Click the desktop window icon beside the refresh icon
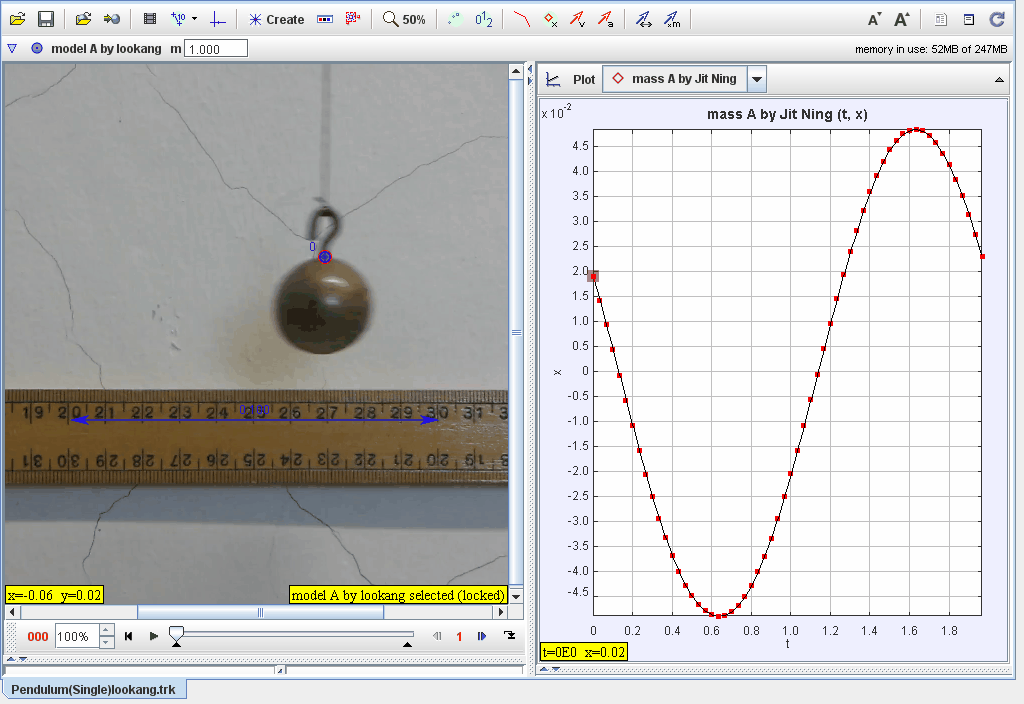1024x704 pixels. click(969, 20)
